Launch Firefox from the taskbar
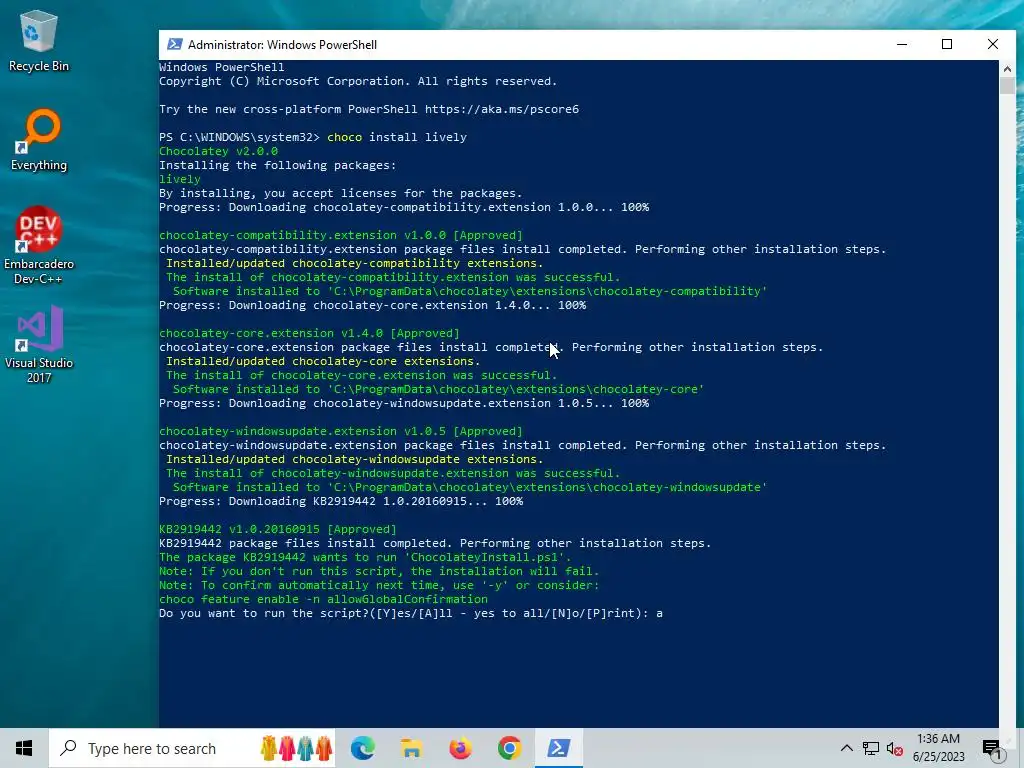The height and width of the screenshot is (768, 1024). click(460, 748)
